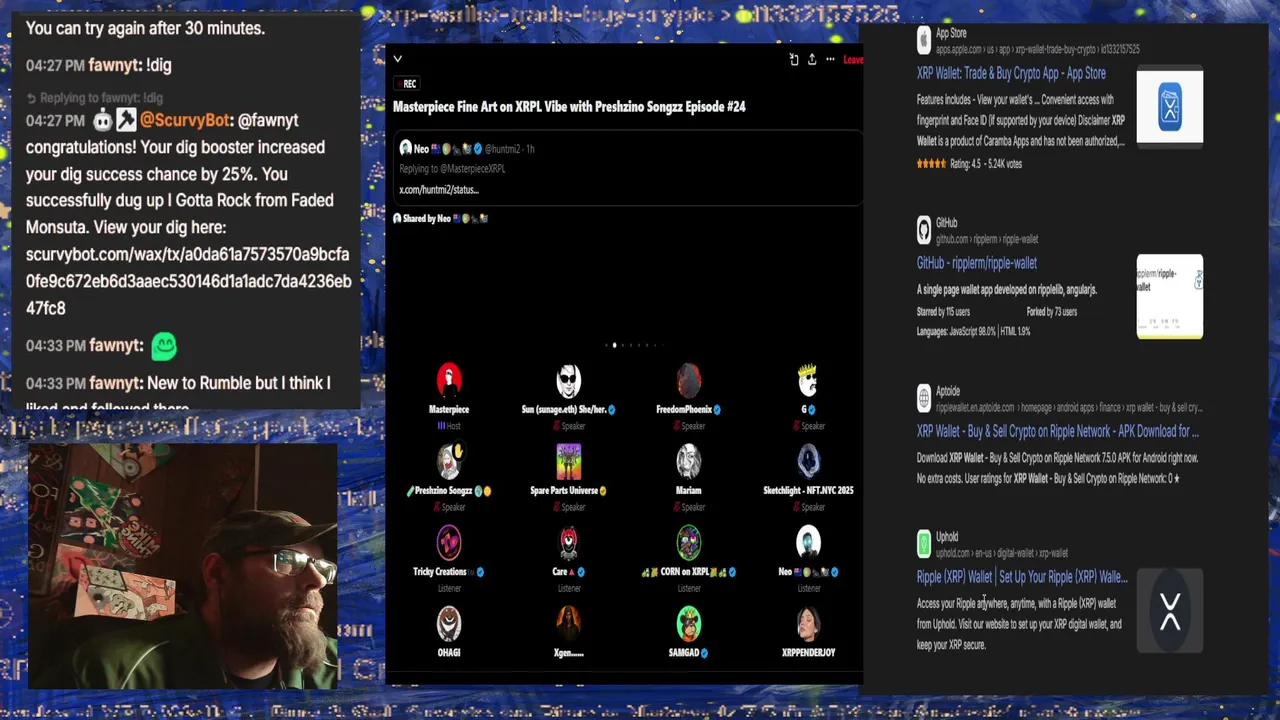This screenshot has height=720, width=1280.
Task: Open the FreedomPhoenix speaker avatar
Action: pyautogui.click(x=689, y=380)
